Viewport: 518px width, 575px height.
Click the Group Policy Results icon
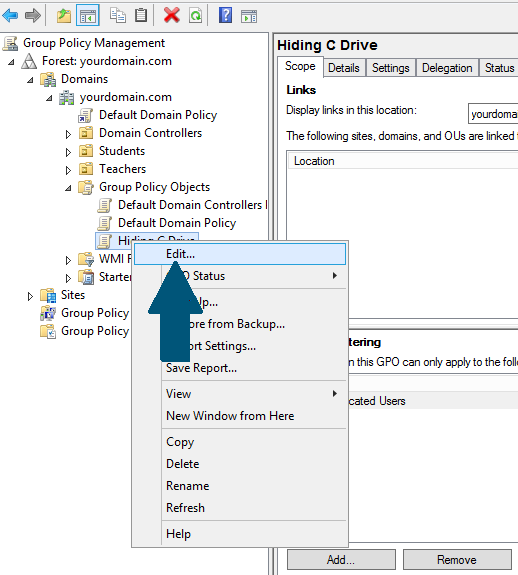(x=48, y=331)
